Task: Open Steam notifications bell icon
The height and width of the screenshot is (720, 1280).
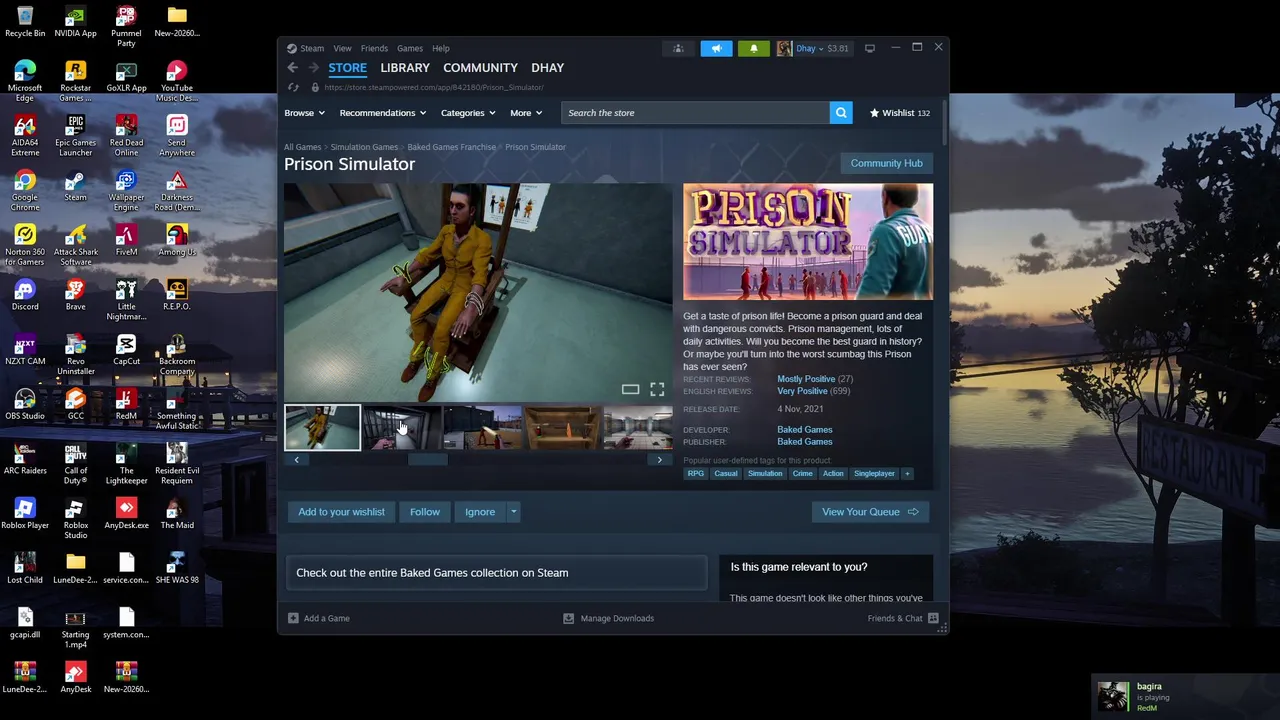Action: tap(754, 48)
